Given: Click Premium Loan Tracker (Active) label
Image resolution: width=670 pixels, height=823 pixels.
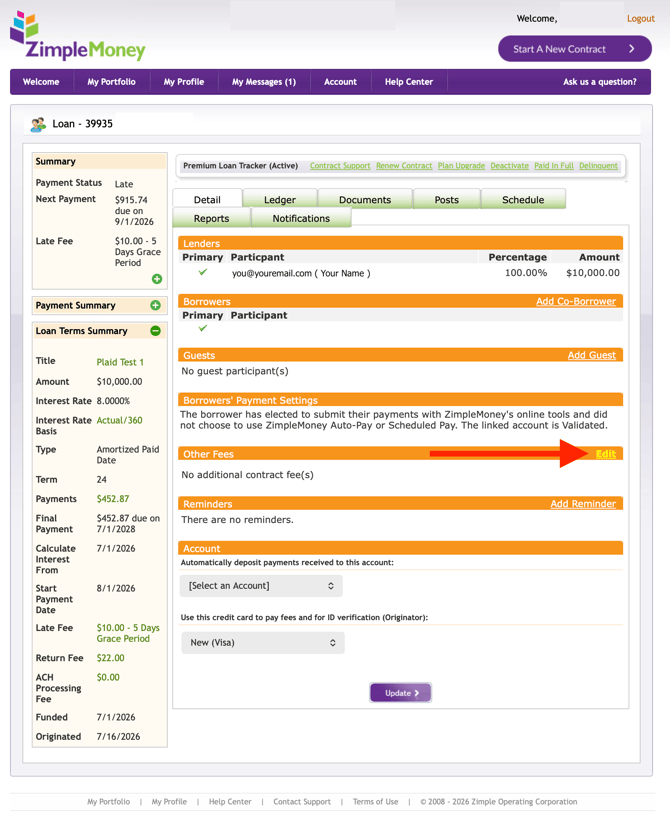Looking at the screenshot, I should (240, 165).
